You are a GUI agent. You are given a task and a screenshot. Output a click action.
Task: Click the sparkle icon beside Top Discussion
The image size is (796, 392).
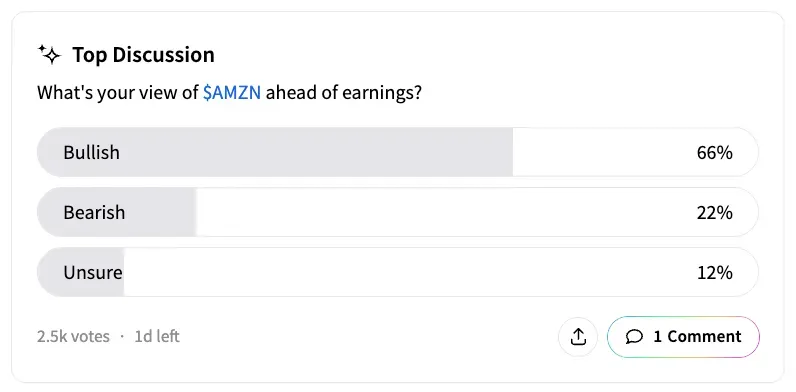[x=50, y=54]
